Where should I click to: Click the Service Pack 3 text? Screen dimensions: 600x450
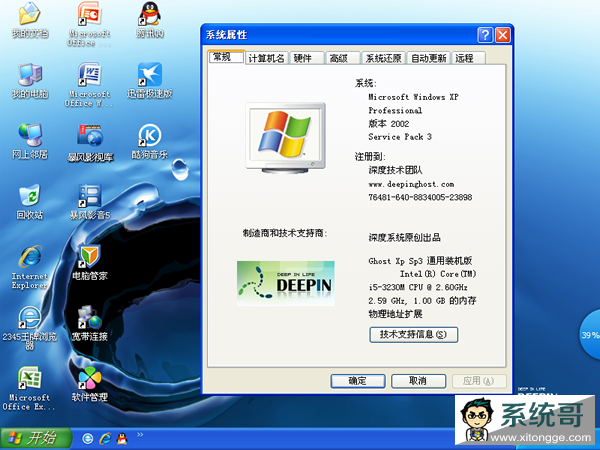point(400,137)
